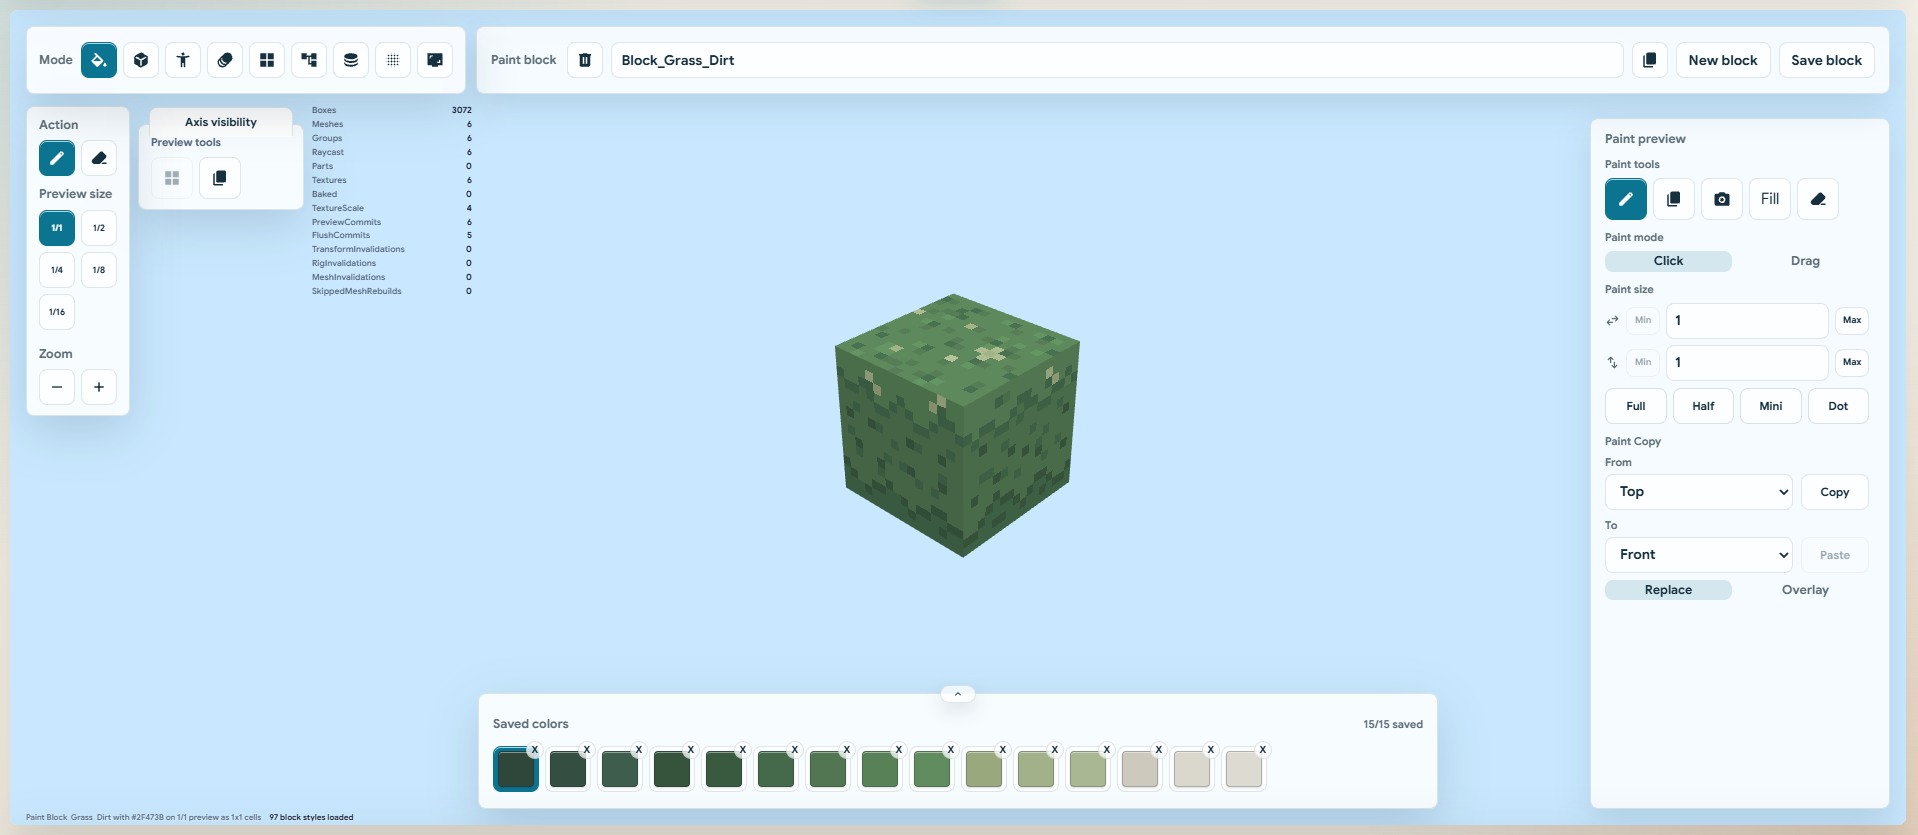Click the Save block button
The image size is (1918, 835).
pos(1827,60)
